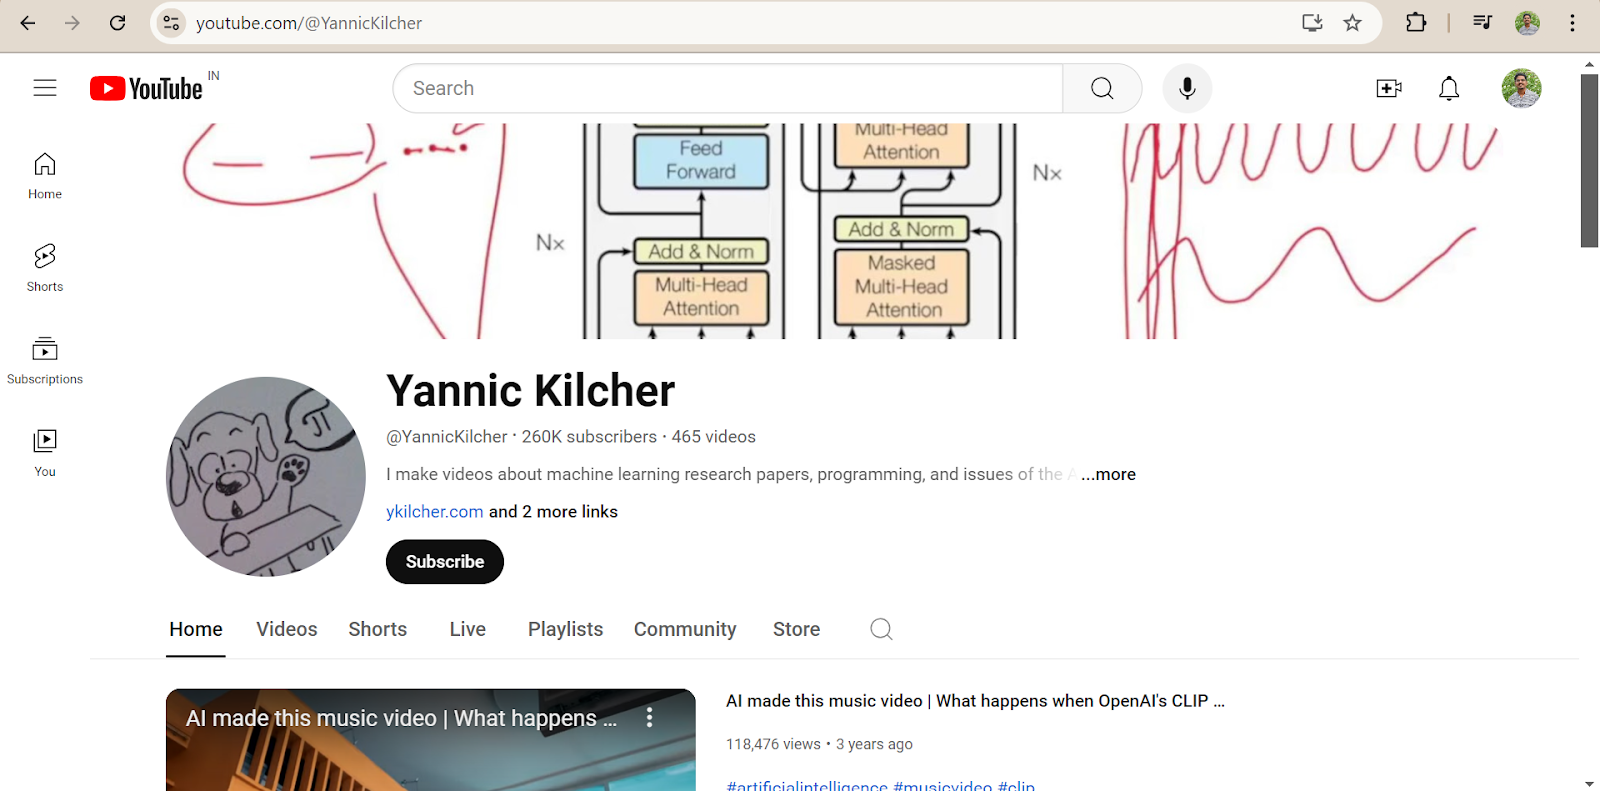
Task: Click '465 videos' text
Action: (x=714, y=437)
